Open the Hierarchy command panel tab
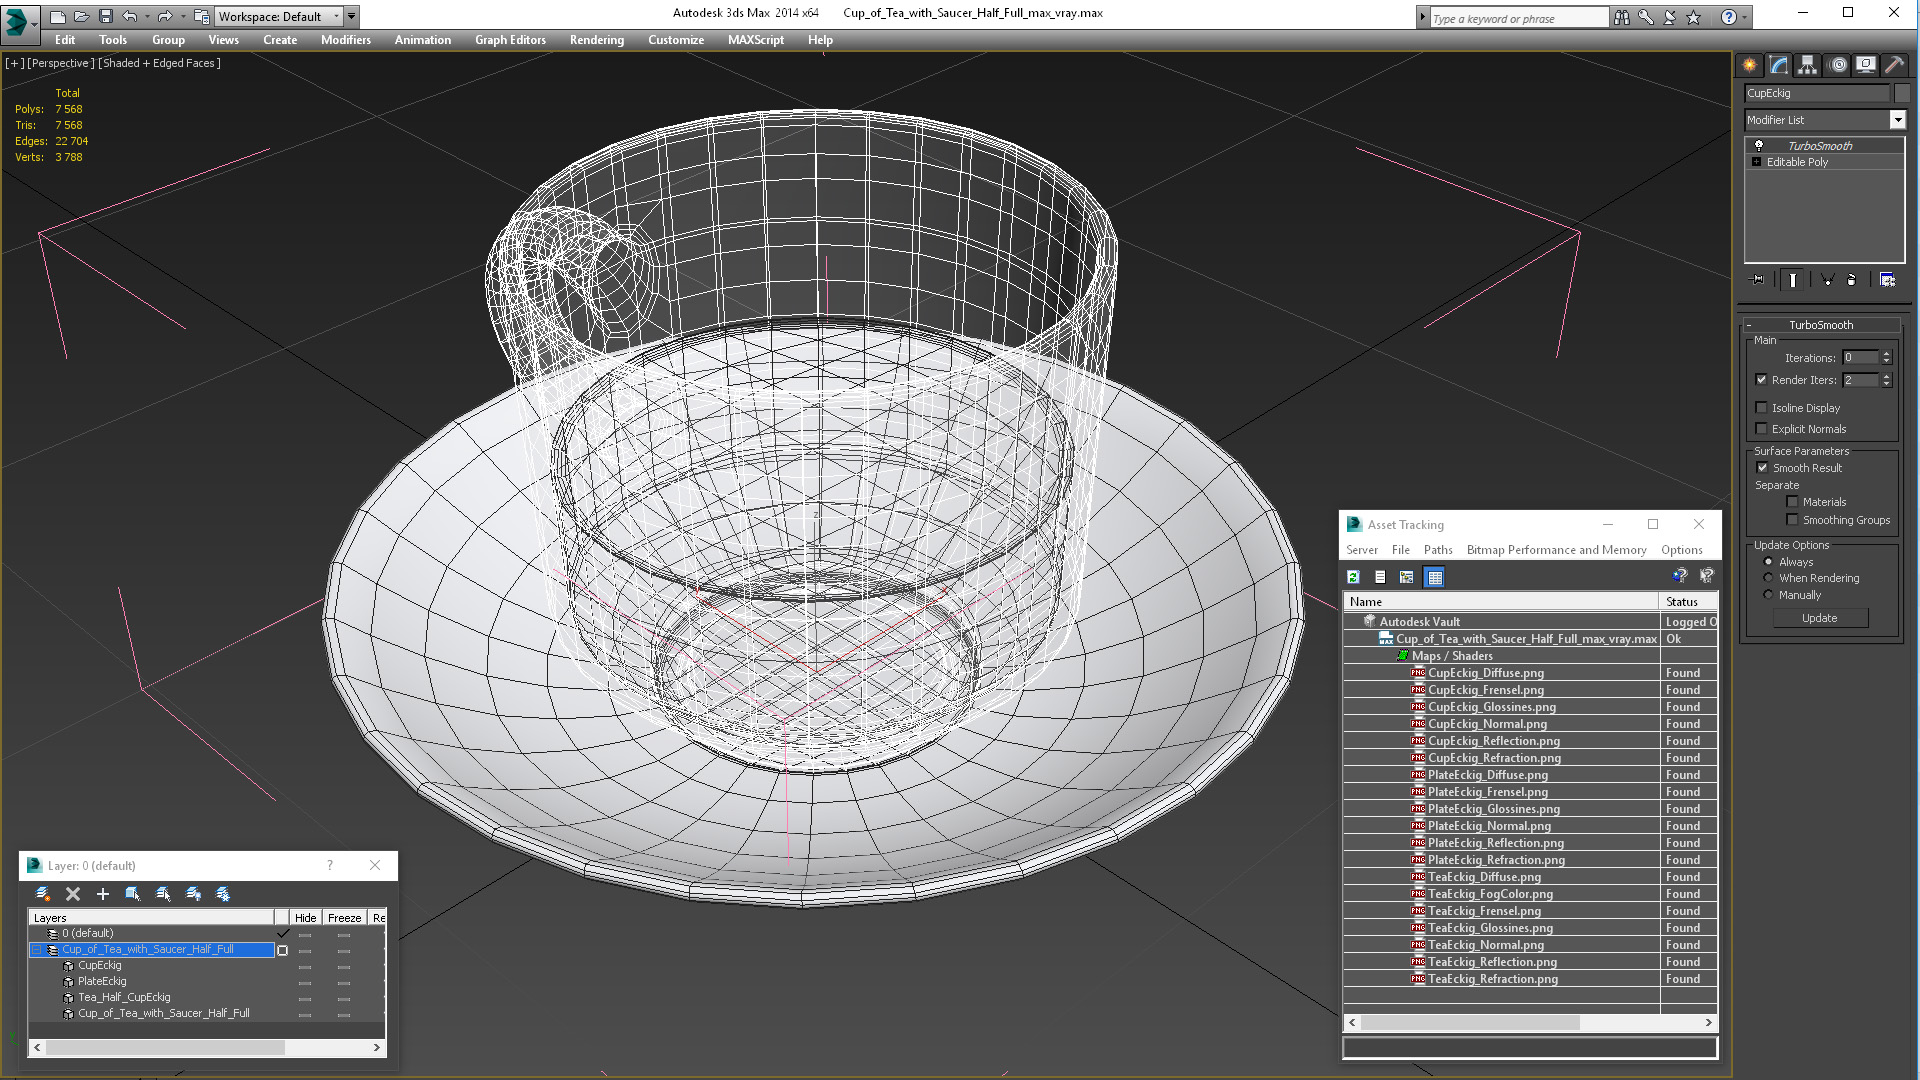The width and height of the screenshot is (1920, 1080). (1807, 65)
